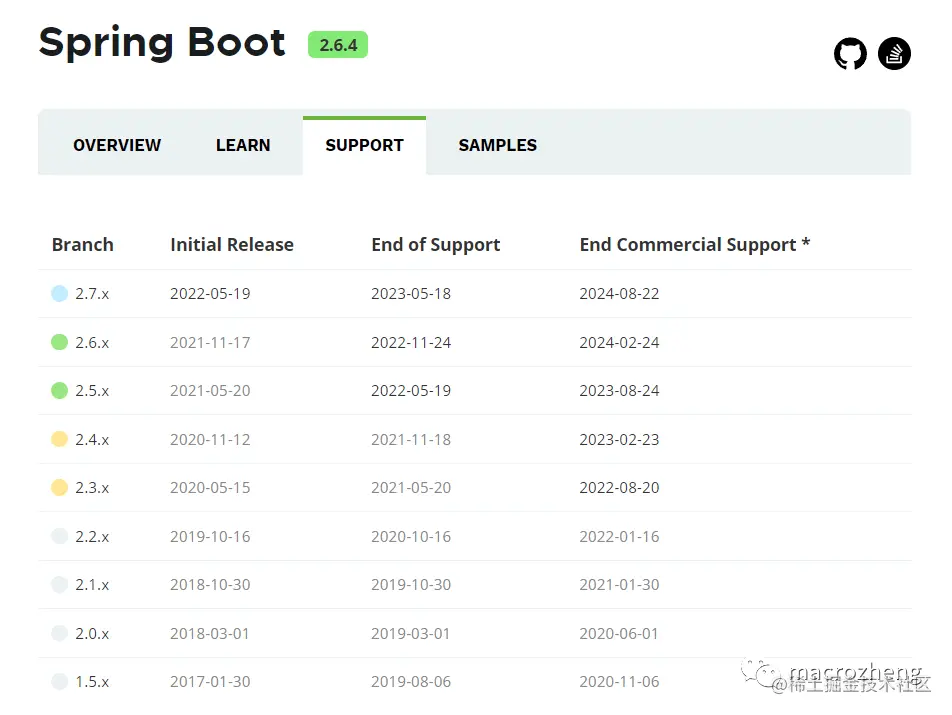The height and width of the screenshot is (715, 952).
Task: Click end of support date 2019-03-01
Action: [x=411, y=634]
